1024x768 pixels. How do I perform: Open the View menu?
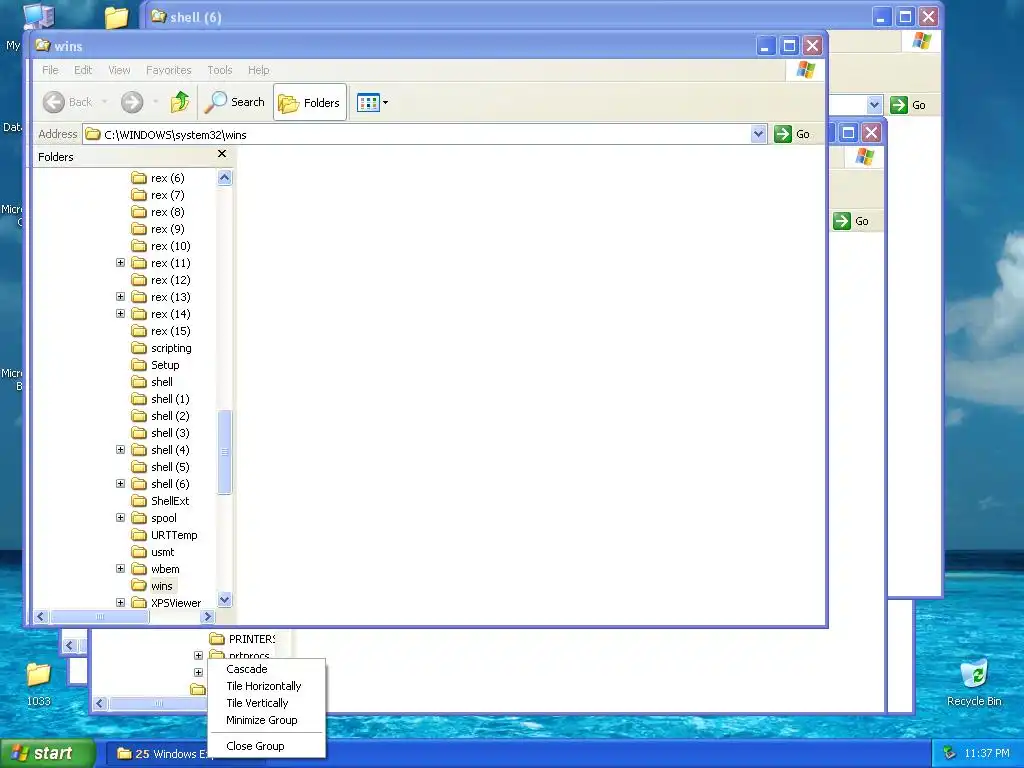[119, 70]
